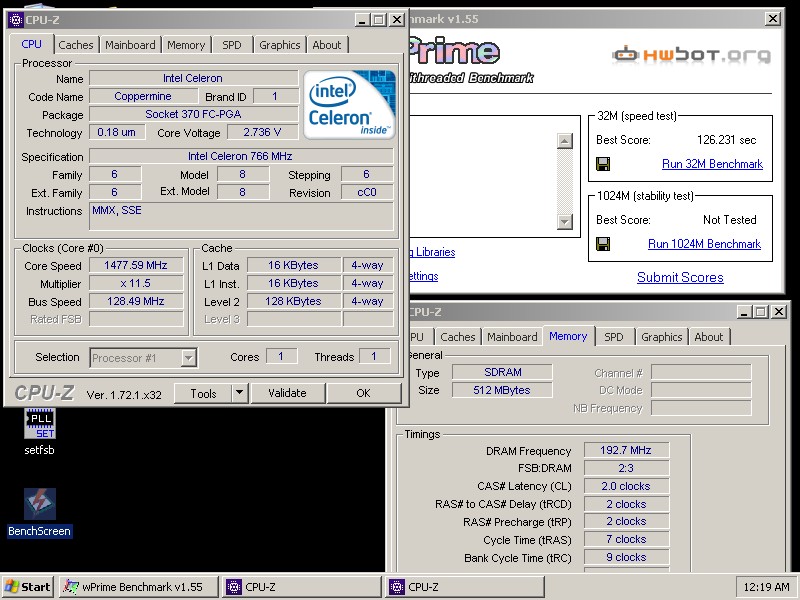Open Graphics tab in the rear CPU-Z window

(x=661, y=337)
